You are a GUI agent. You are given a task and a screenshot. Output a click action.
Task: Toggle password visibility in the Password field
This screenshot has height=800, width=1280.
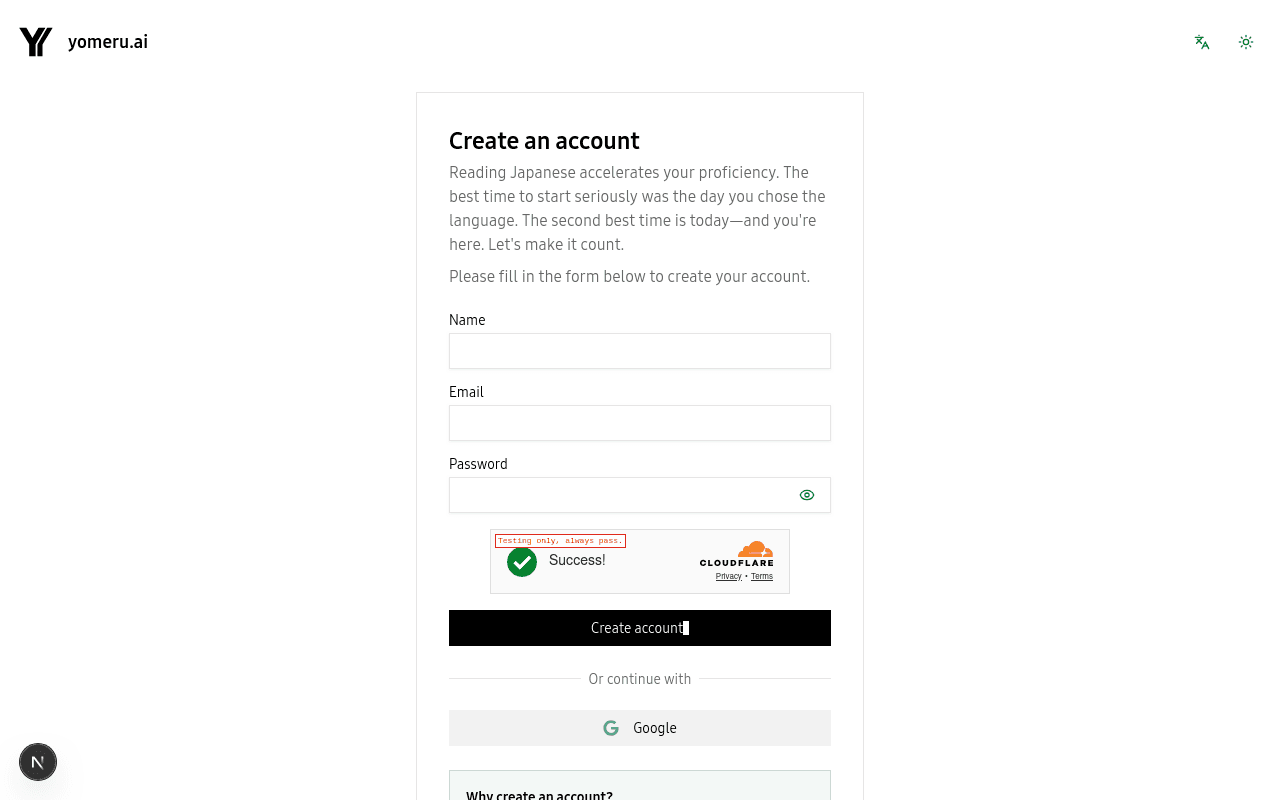[x=807, y=495]
